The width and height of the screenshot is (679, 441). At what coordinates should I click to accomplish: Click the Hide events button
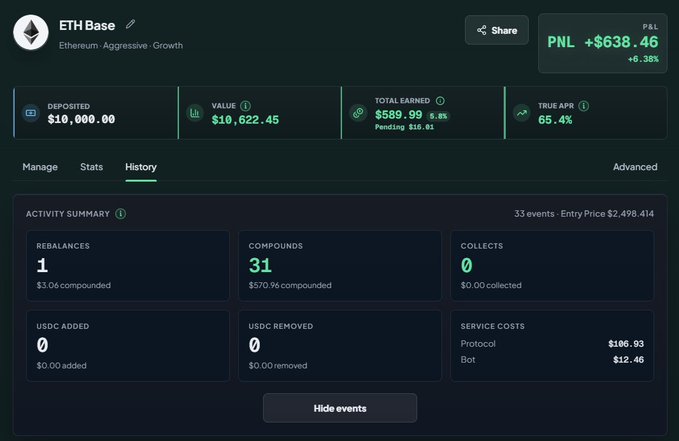click(340, 408)
